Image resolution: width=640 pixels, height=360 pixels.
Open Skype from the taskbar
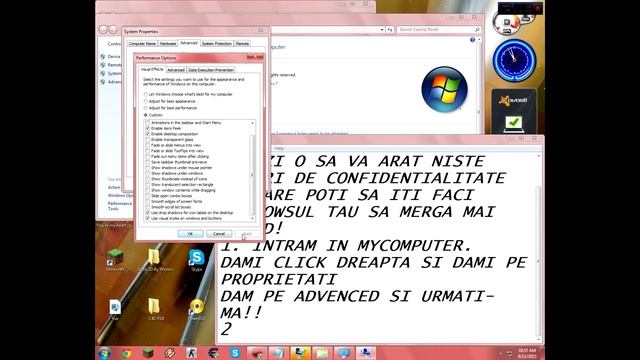coord(235,353)
